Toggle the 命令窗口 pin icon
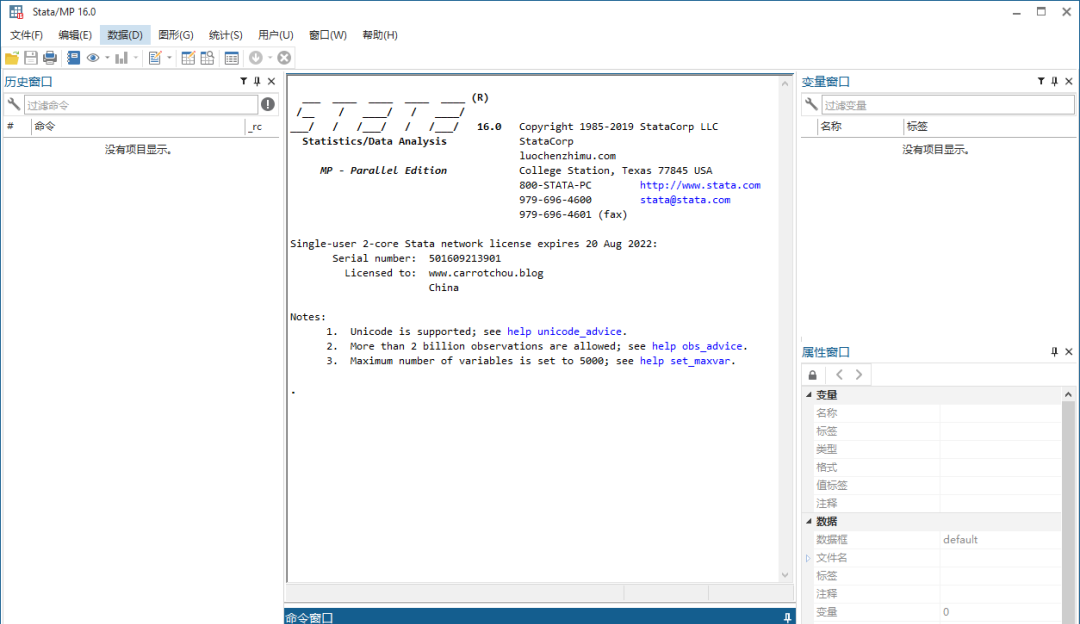 [x=787, y=618]
